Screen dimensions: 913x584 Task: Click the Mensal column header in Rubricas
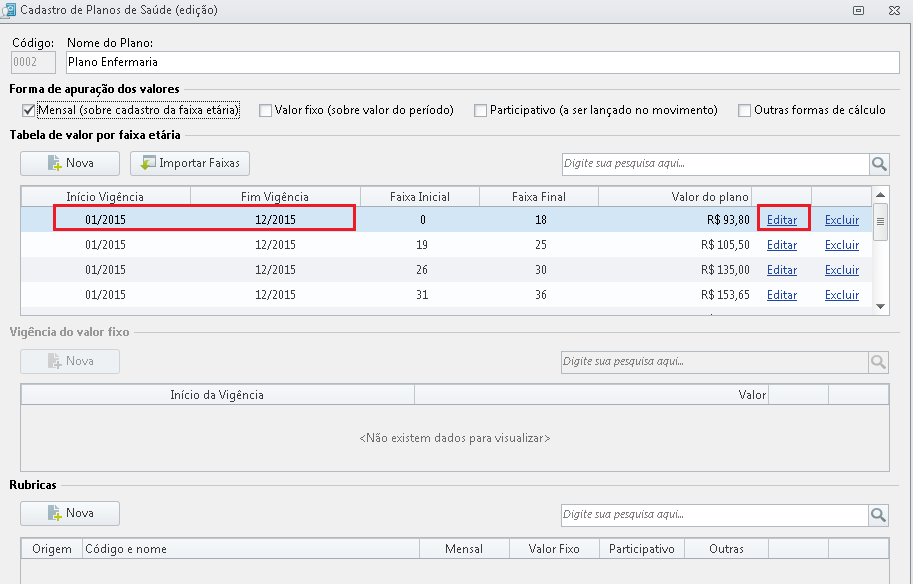click(464, 549)
